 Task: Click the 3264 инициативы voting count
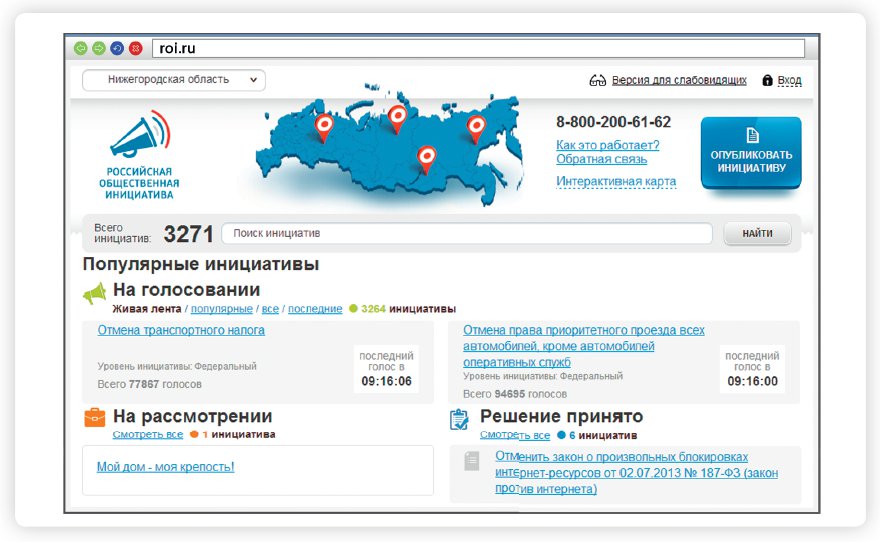click(408, 309)
